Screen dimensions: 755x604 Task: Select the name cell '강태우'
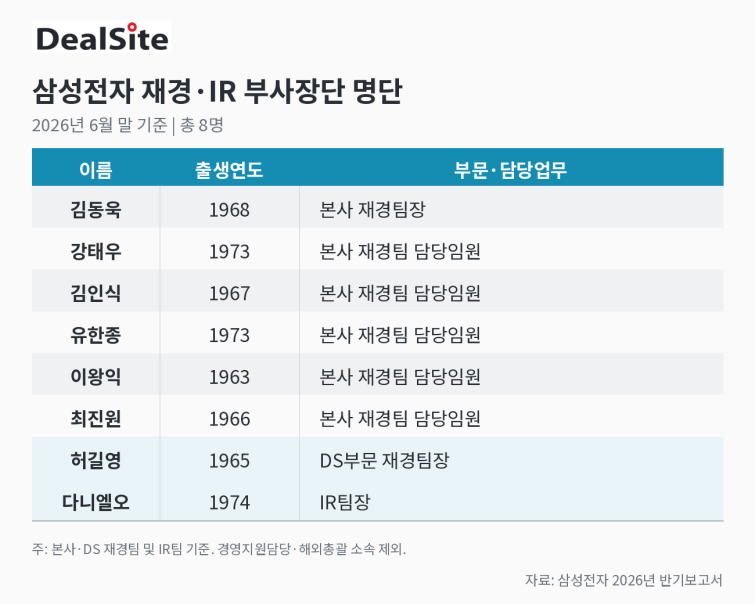click(96, 251)
